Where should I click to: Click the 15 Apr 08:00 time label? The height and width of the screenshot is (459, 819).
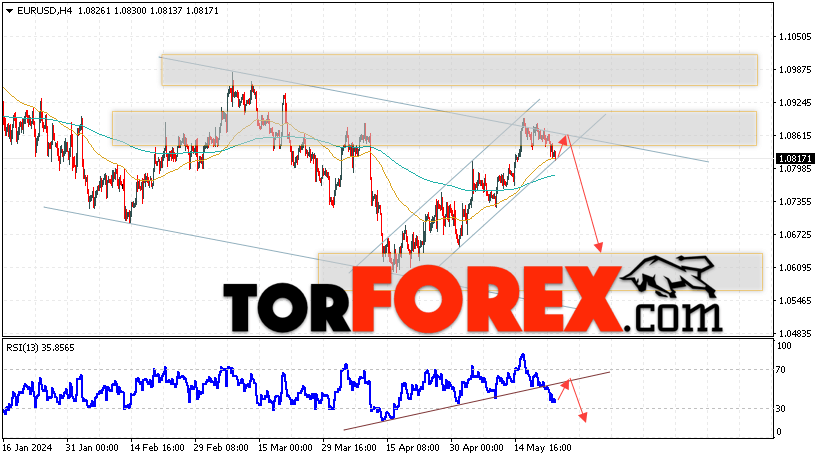click(x=413, y=448)
